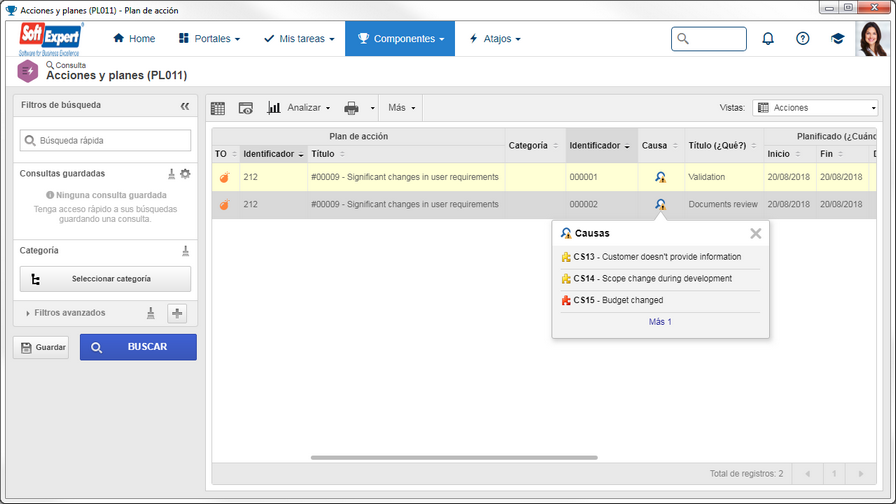Sort by Título column
This screenshot has height=504, width=896.
coord(406,154)
